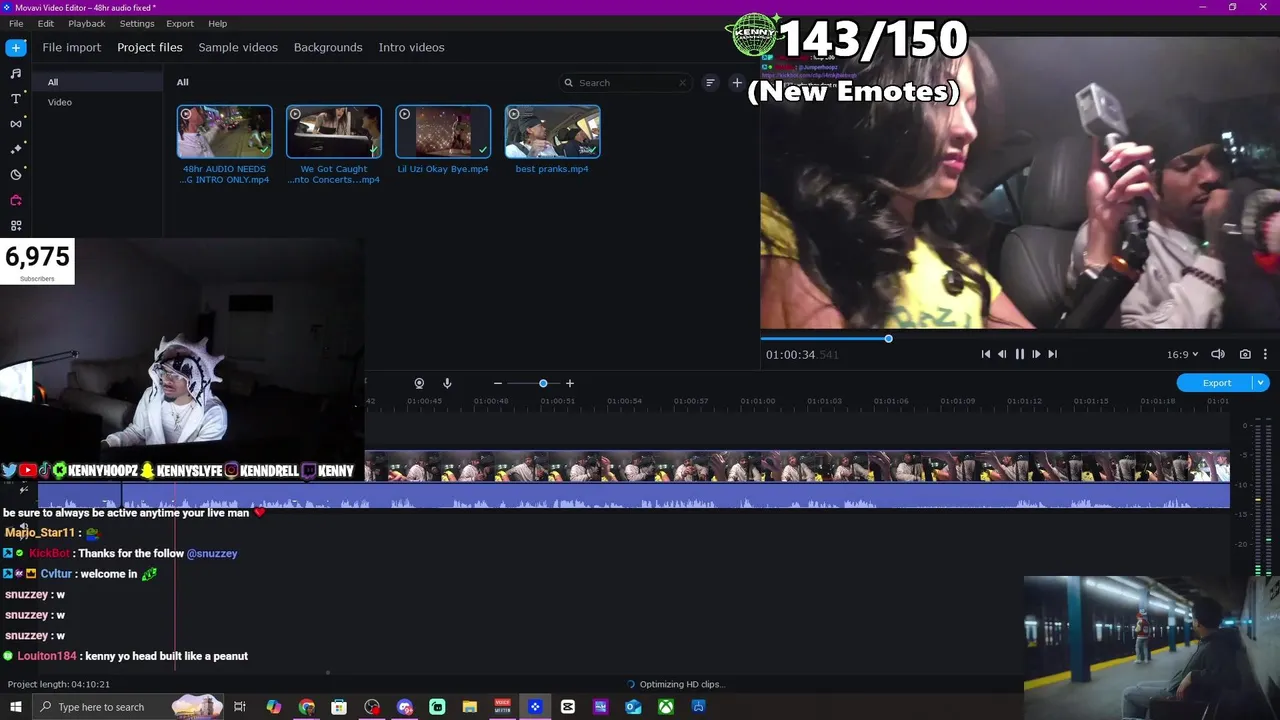
Task: Pause the preview playback
Action: point(1019,354)
